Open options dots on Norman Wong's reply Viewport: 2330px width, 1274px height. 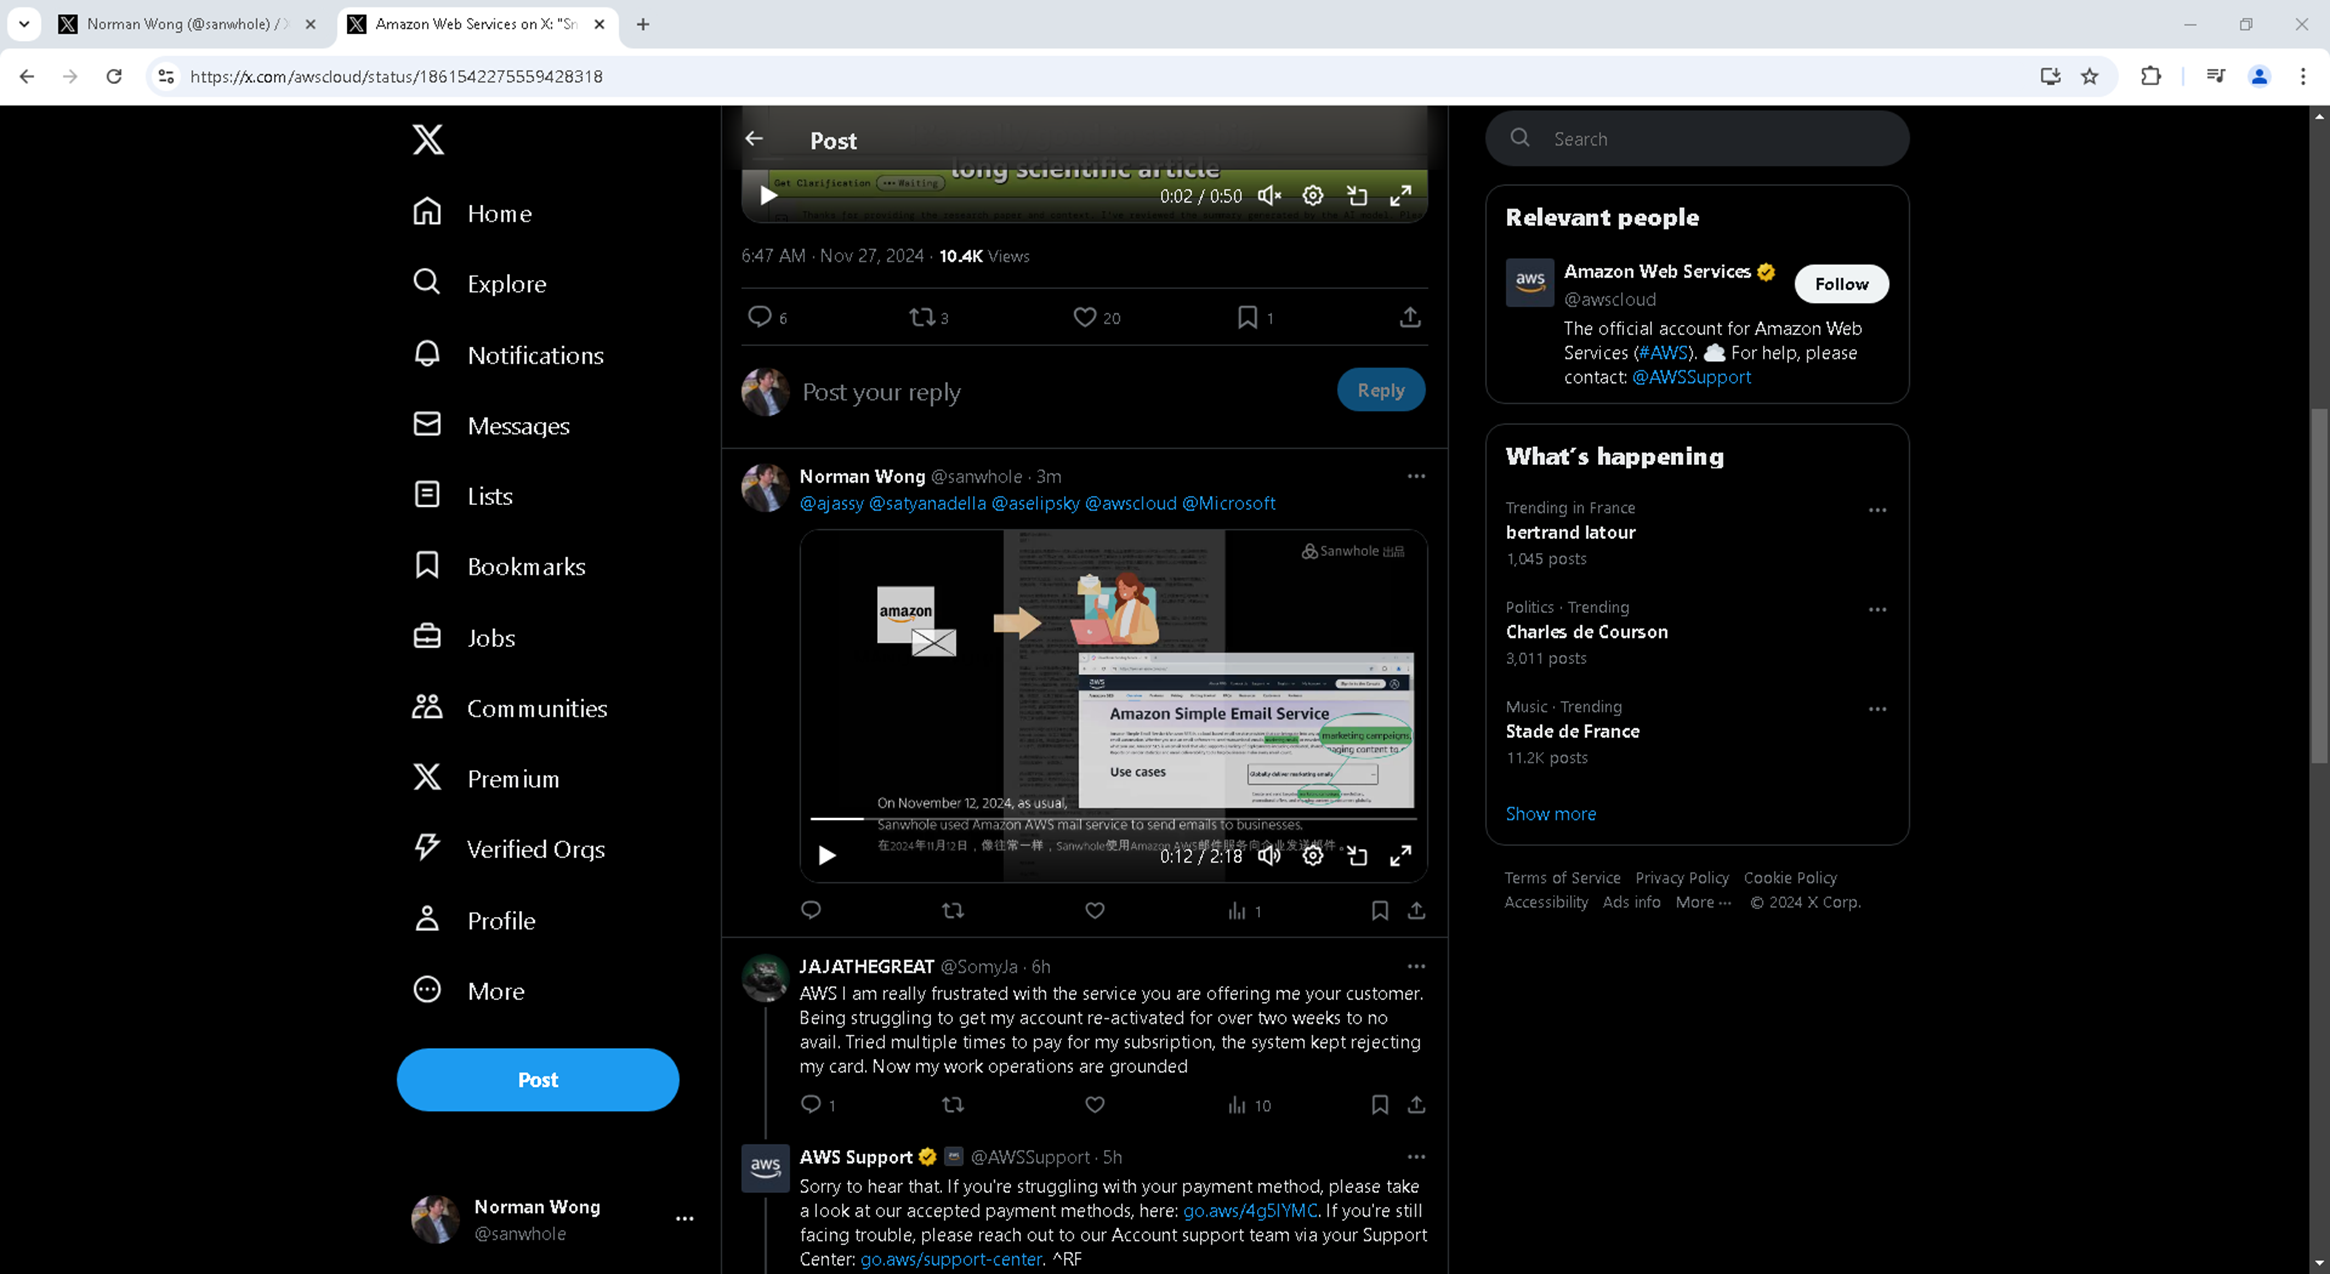(x=1416, y=476)
